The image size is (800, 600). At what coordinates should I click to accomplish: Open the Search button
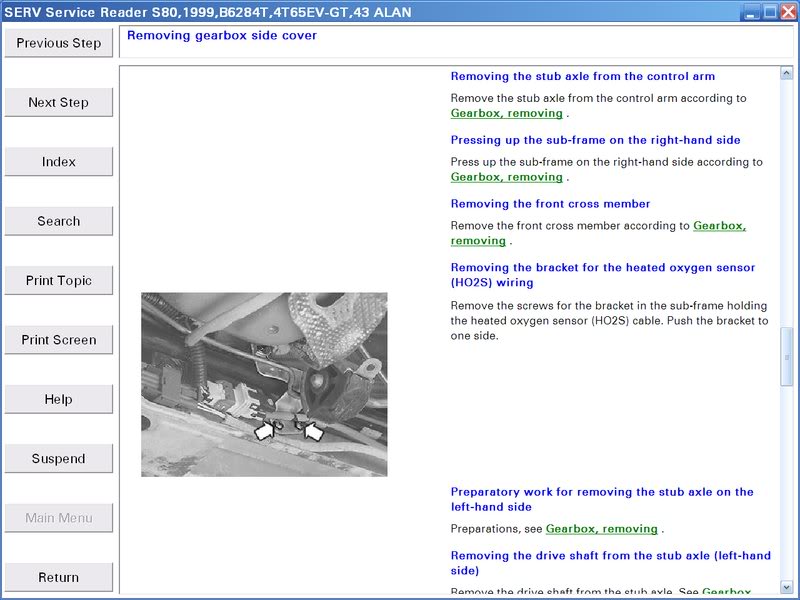point(59,221)
